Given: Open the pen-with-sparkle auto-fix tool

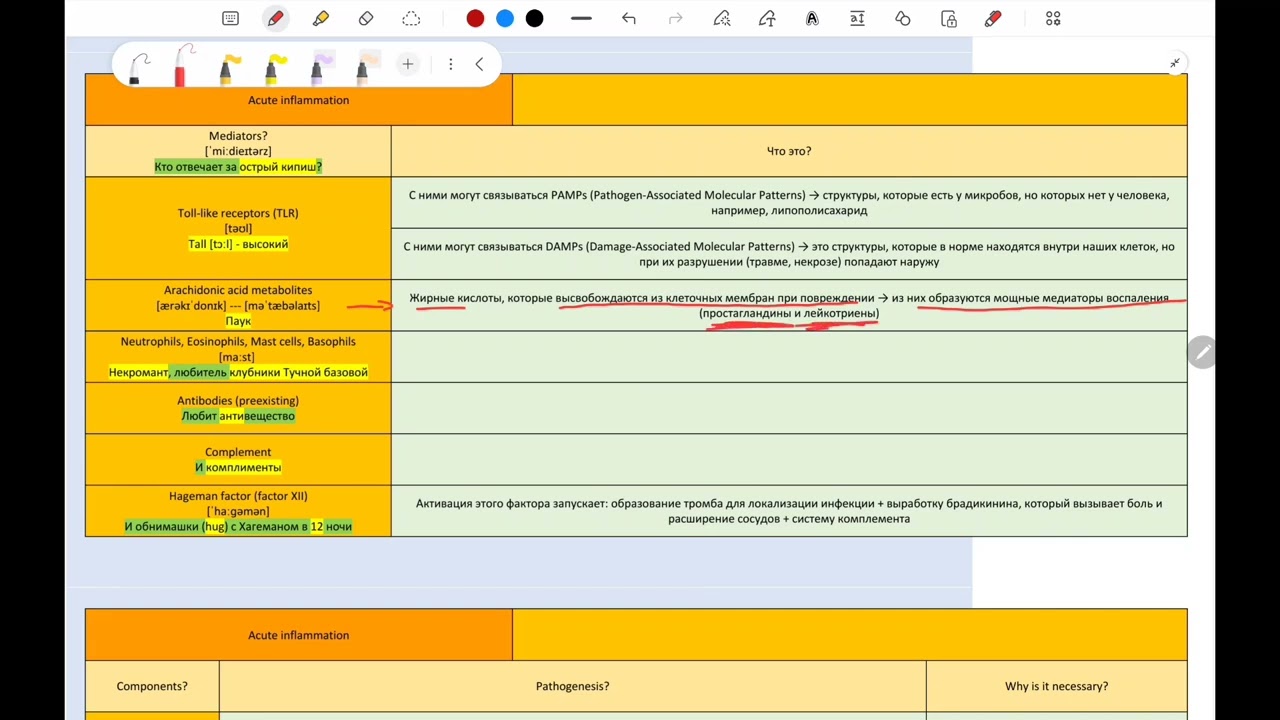Looking at the screenshot, I should pyautogui.click(x=721, y=19).
